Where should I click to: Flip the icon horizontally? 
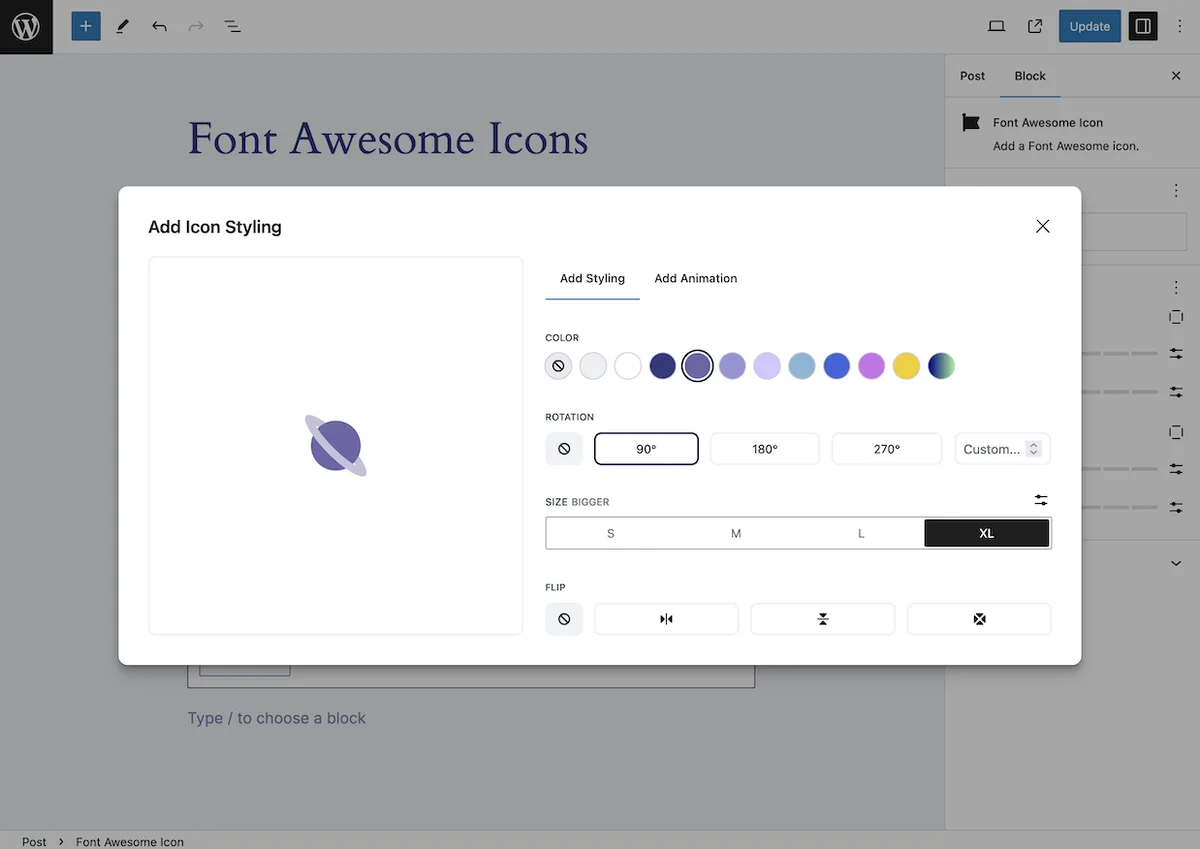click(x=666, y=619)
